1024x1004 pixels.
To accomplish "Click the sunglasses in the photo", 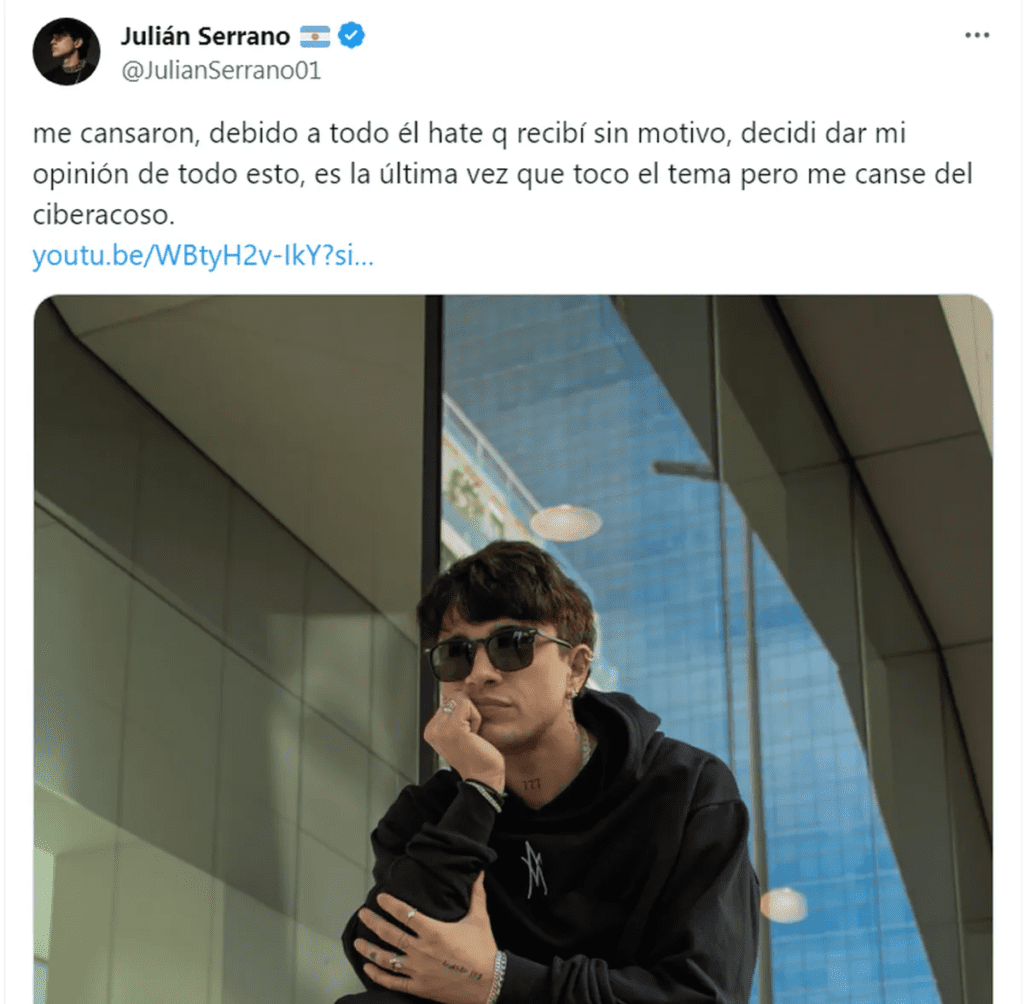I will tap(498, 651).
